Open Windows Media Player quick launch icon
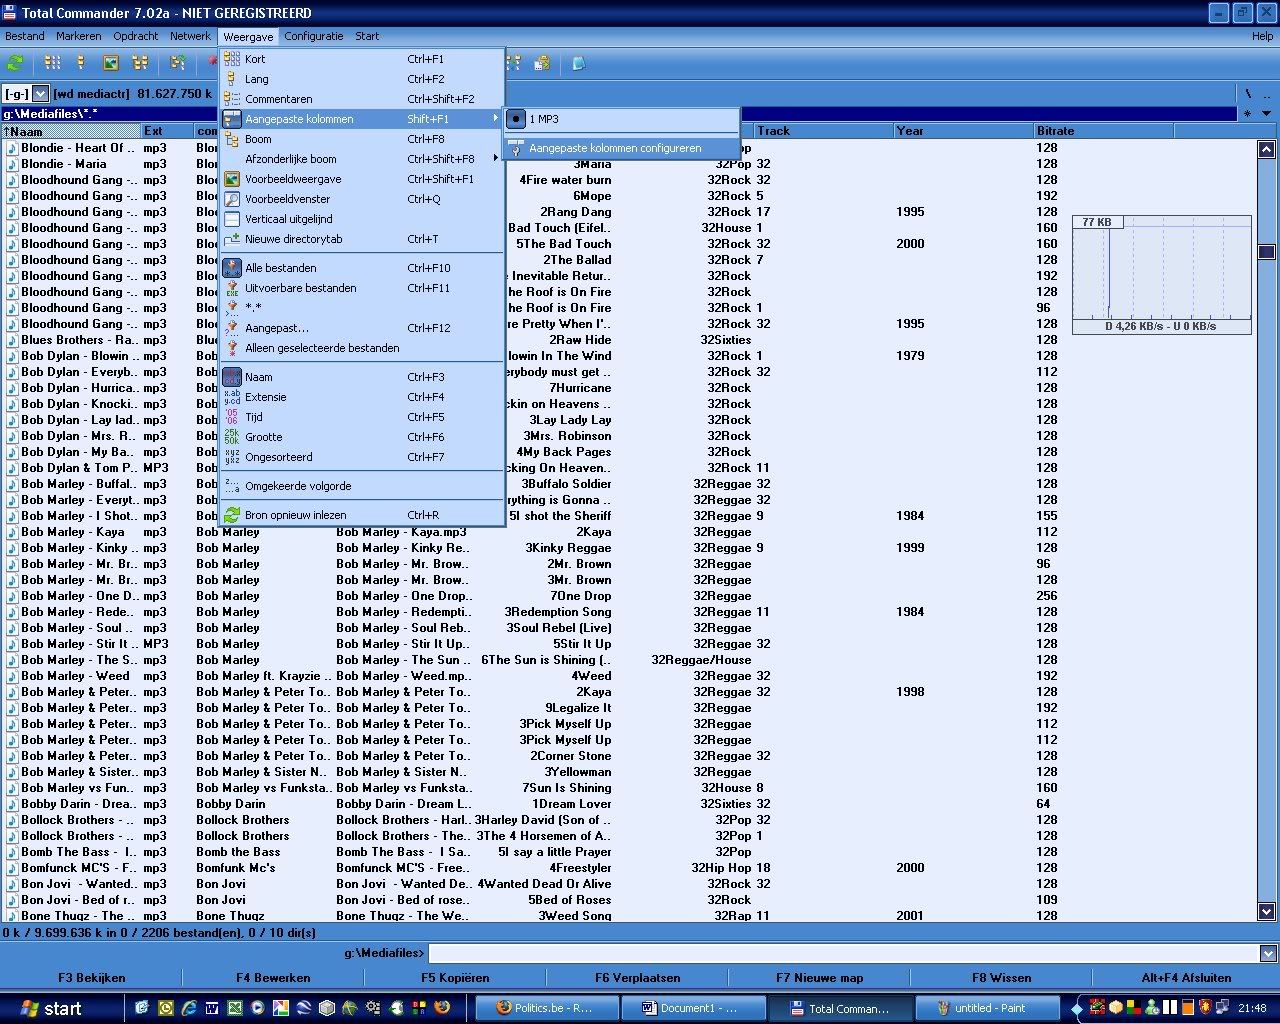 pos(258,1008)
